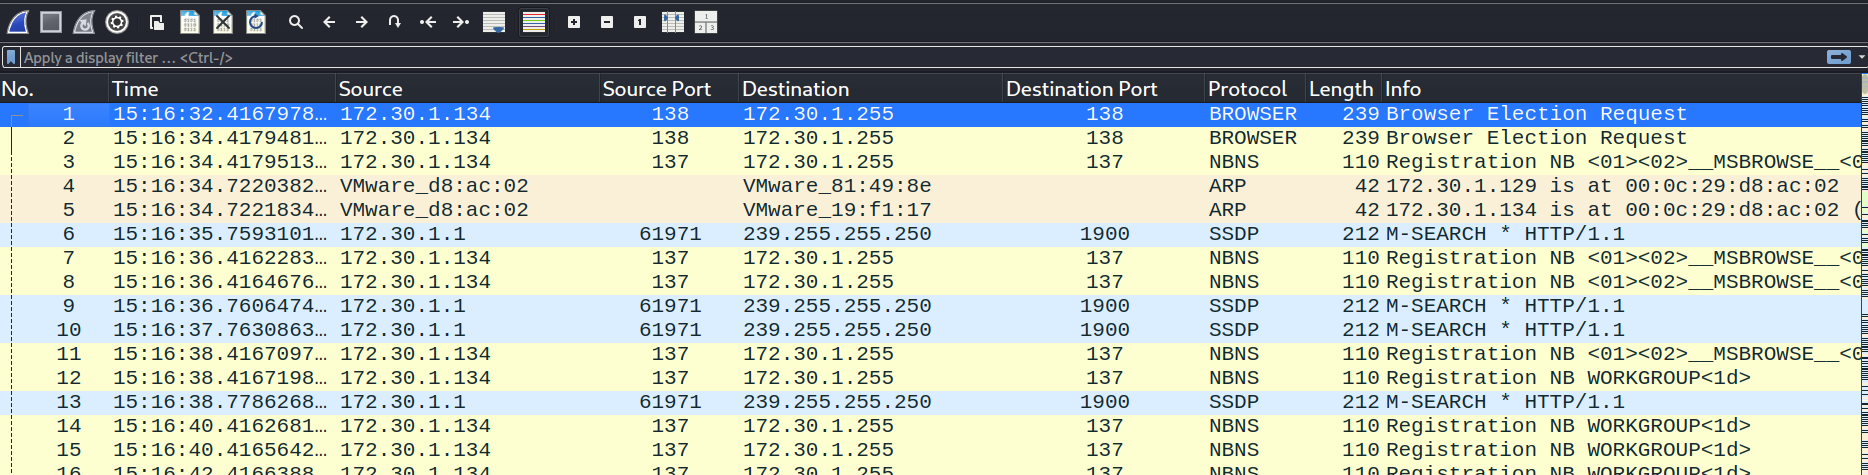The height and width of the screenshot is (475, 1868).
Task: Sort by Protocol column header
Action: click(x=1254, y=89)
